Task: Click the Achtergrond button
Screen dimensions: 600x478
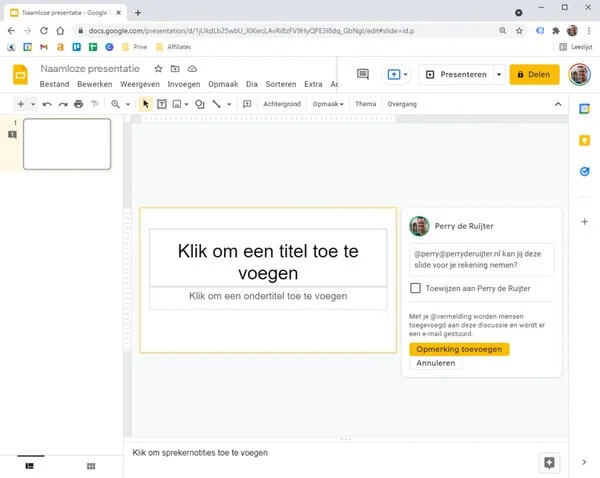Action: click(282, 104)
